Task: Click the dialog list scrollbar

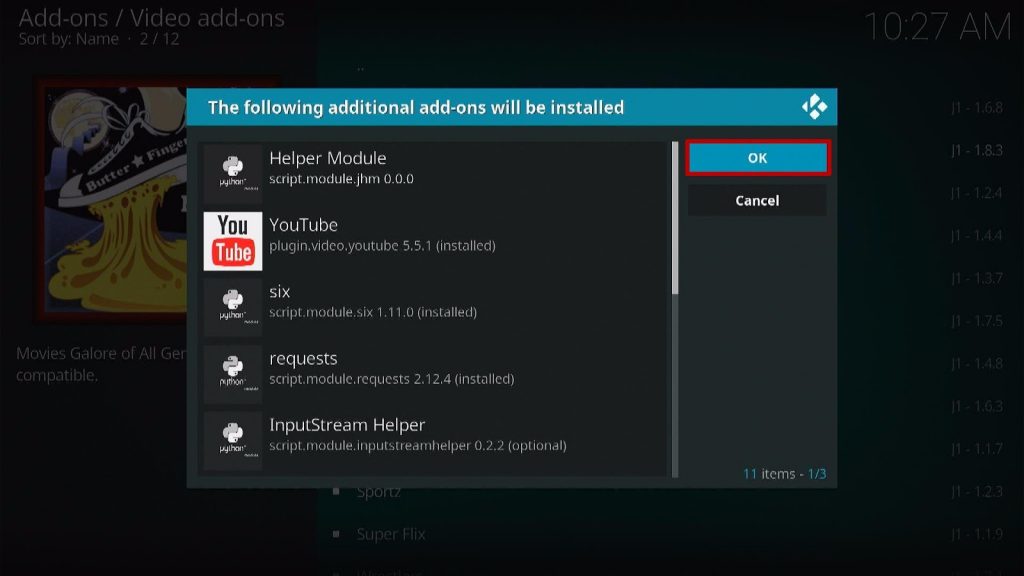Action: [675, 309]
